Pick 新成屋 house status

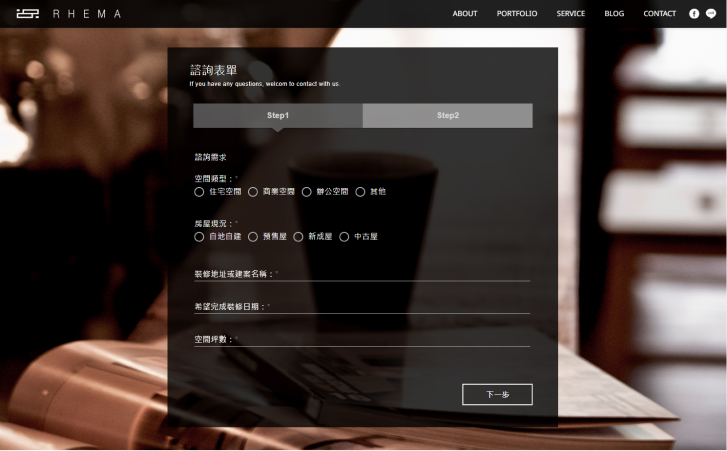(299, 237)
